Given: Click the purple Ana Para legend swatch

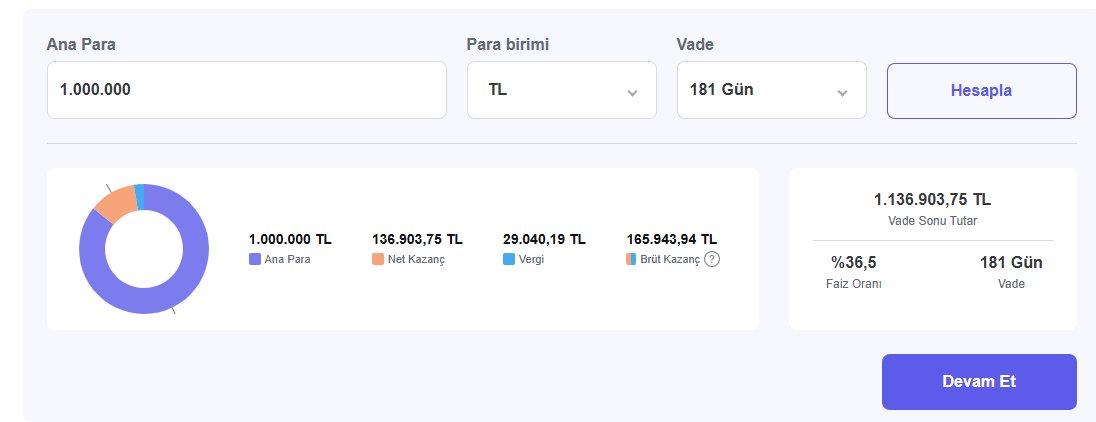Looking at the screenshot, I should pyautogui.click(x=255, y=259).
